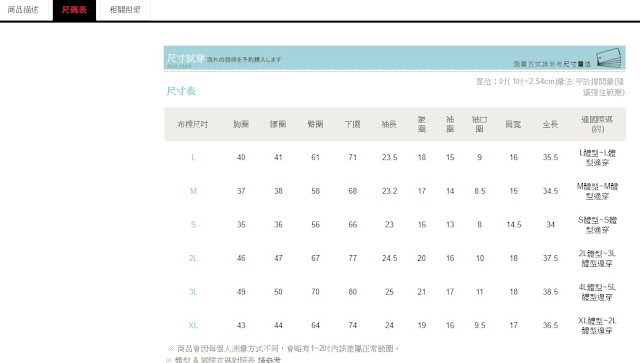Click the 肩寬 column header

point(513,124)
